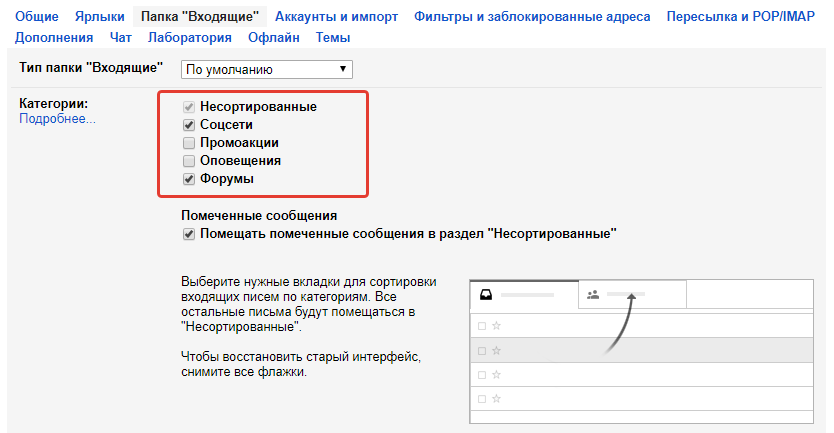Switch to the Ярлыки tab
This screenshot has width=834, height=433.
pyautogui.click(x=100, y=17)
